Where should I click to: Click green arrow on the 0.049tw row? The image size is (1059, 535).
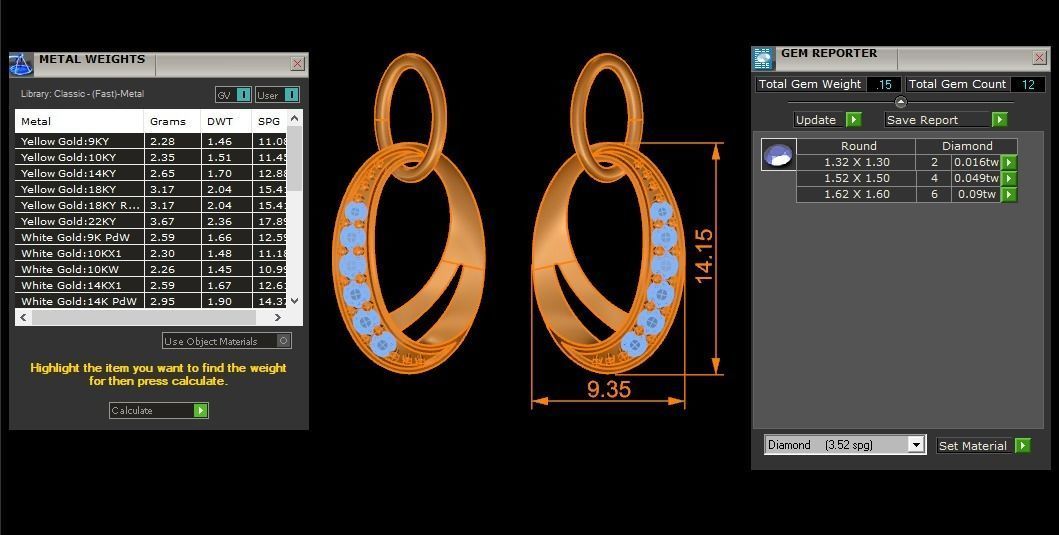tap(1009, 178)
